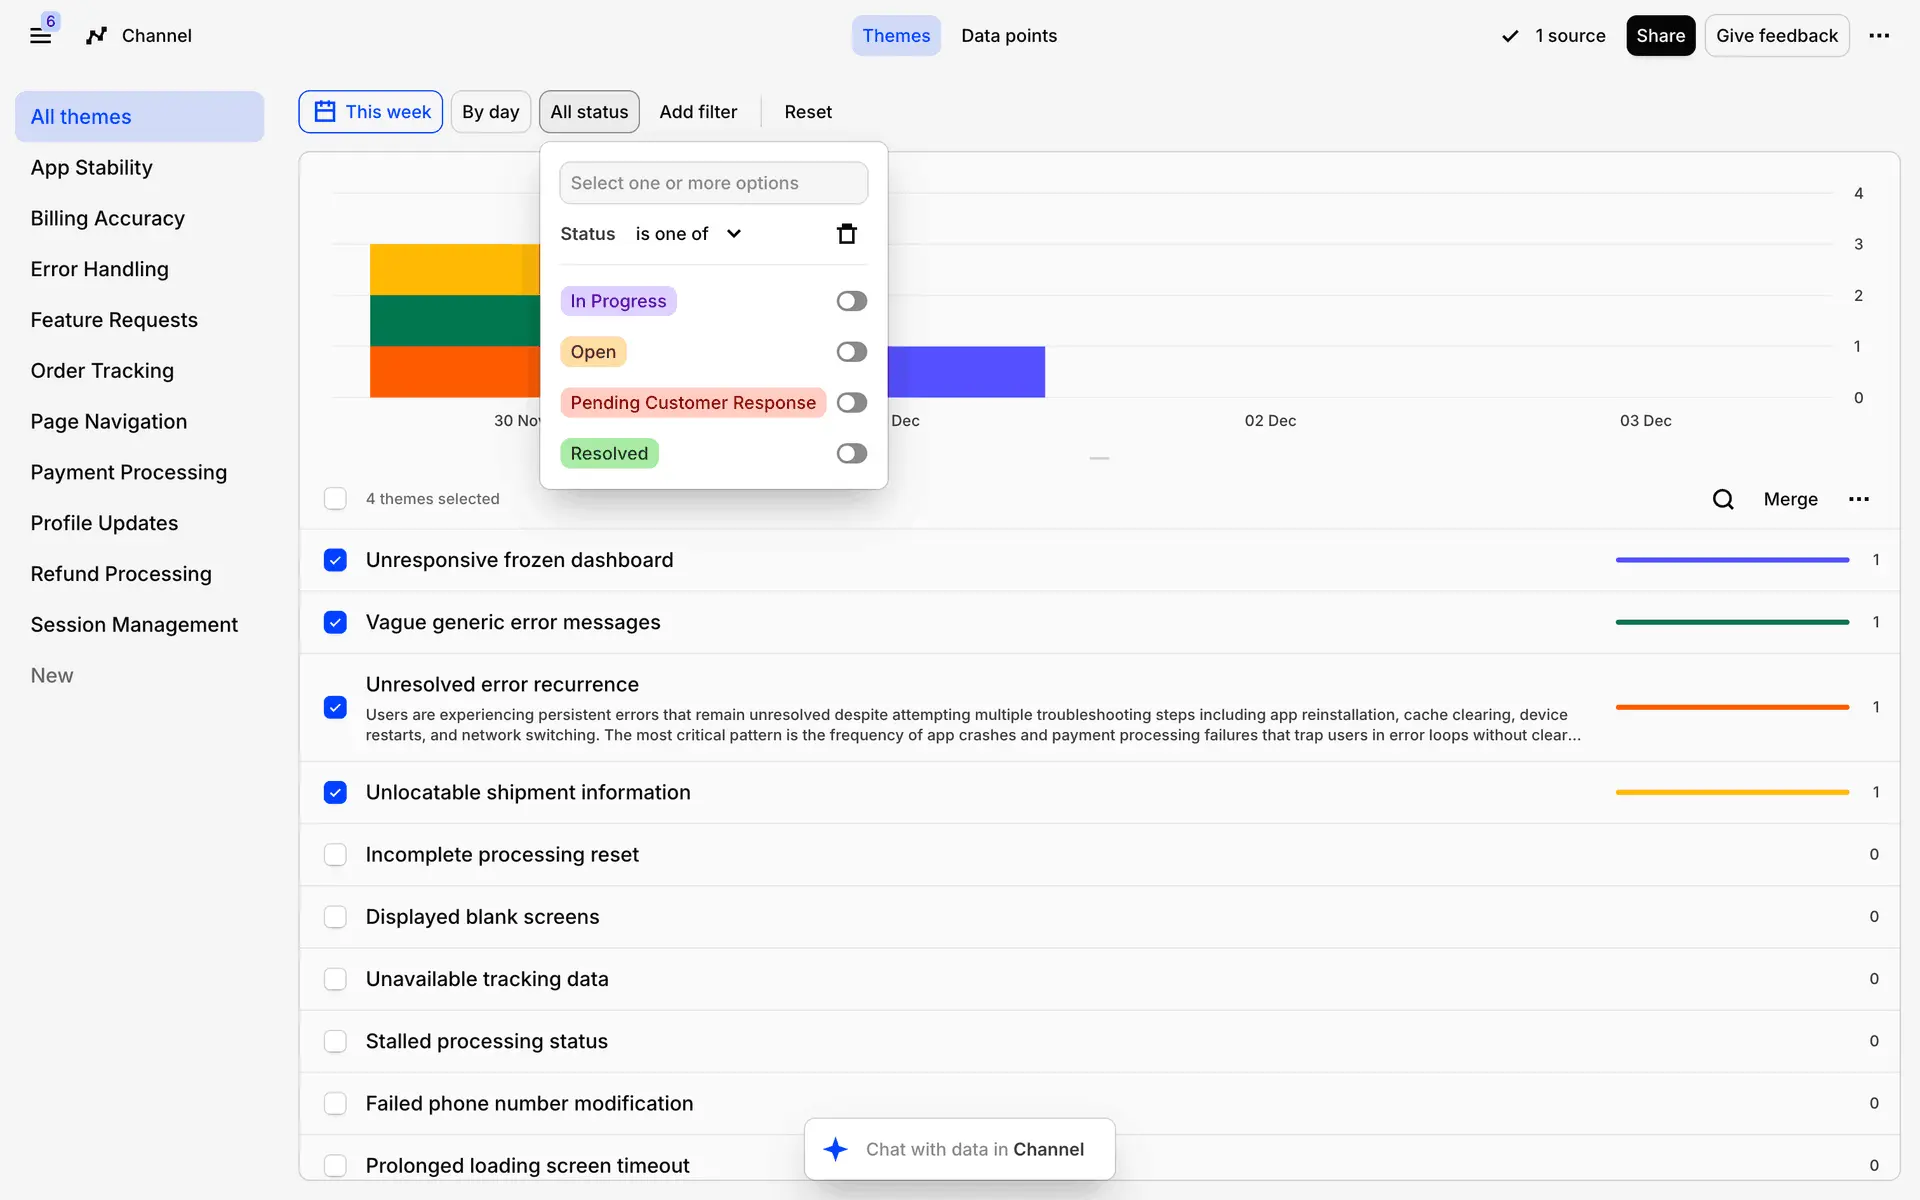Enable the In Progress status toggle
The image size is (1920, 1200).
851,301
